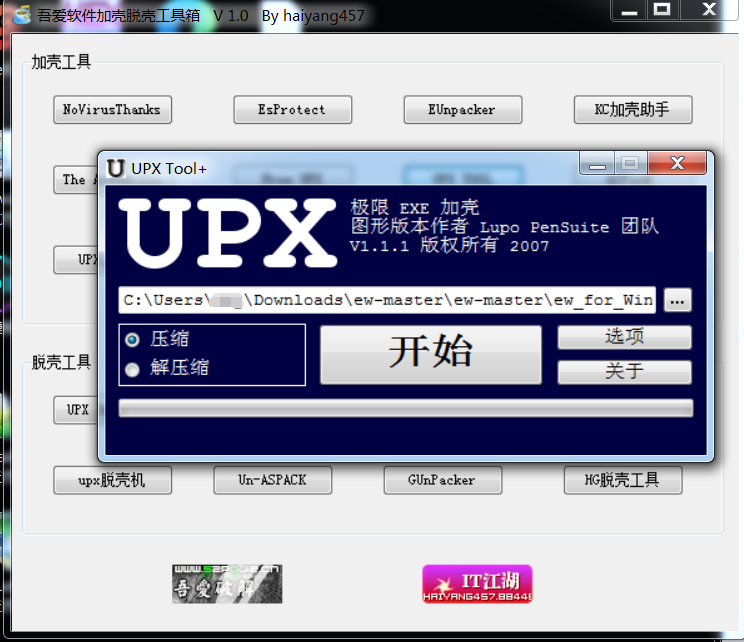Close the 吾爱软件加壳脱壳工具箱 main window

(709, 10)
